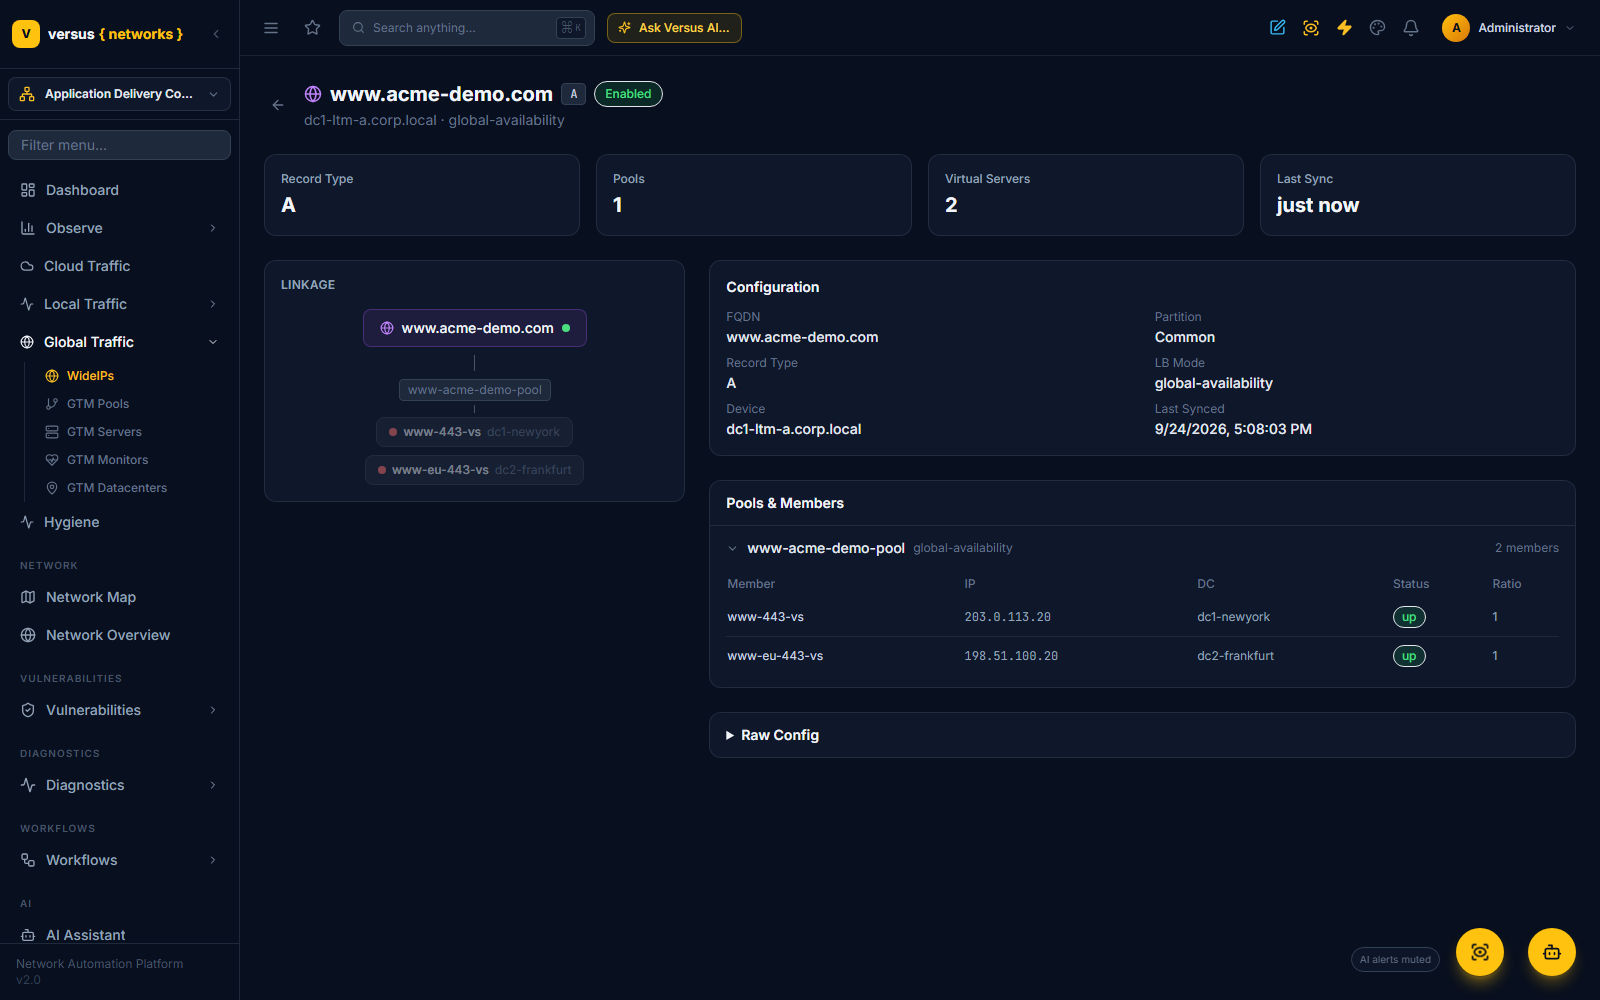Open the edit note icon in the top bar

click(x=1278, y=28)
